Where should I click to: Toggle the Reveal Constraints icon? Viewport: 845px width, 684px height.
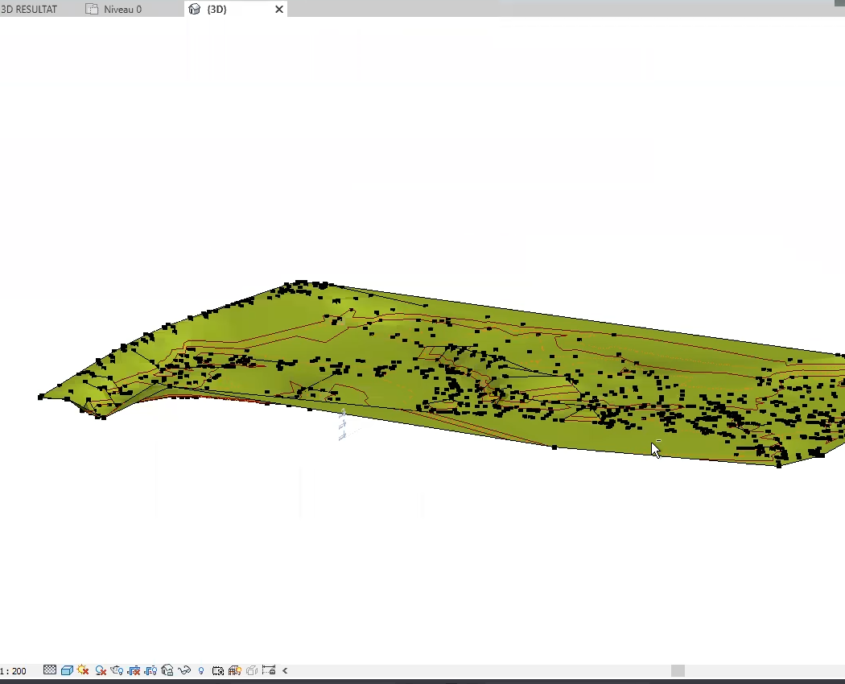point(268,671)
